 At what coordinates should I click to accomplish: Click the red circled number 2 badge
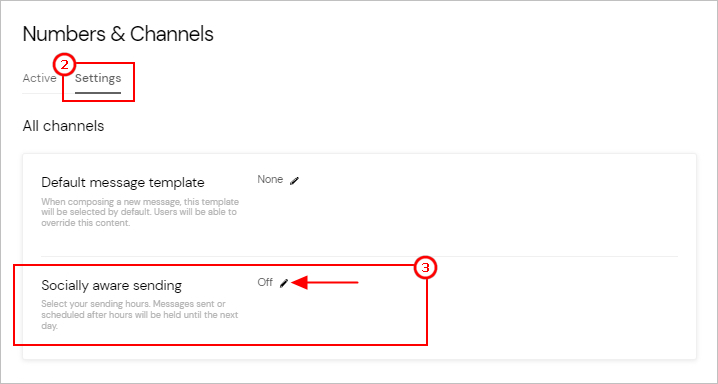point(65,65)
